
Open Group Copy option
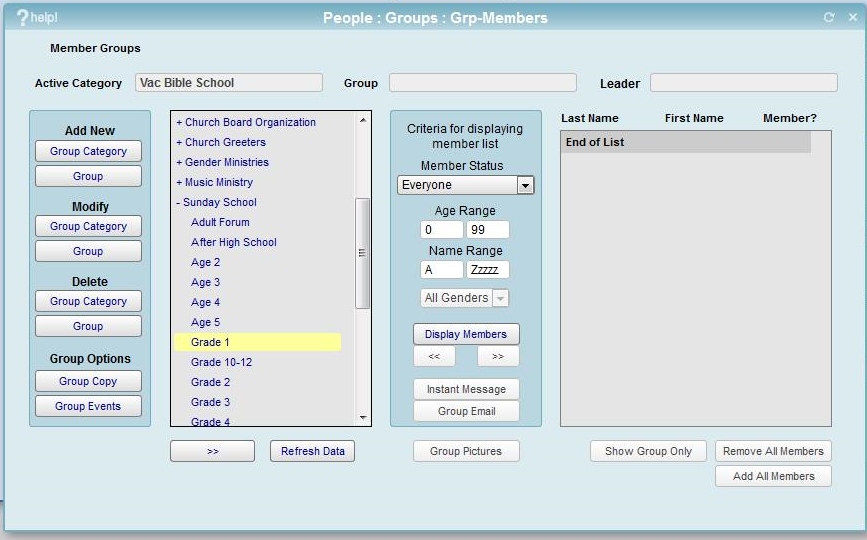[88, 381]
